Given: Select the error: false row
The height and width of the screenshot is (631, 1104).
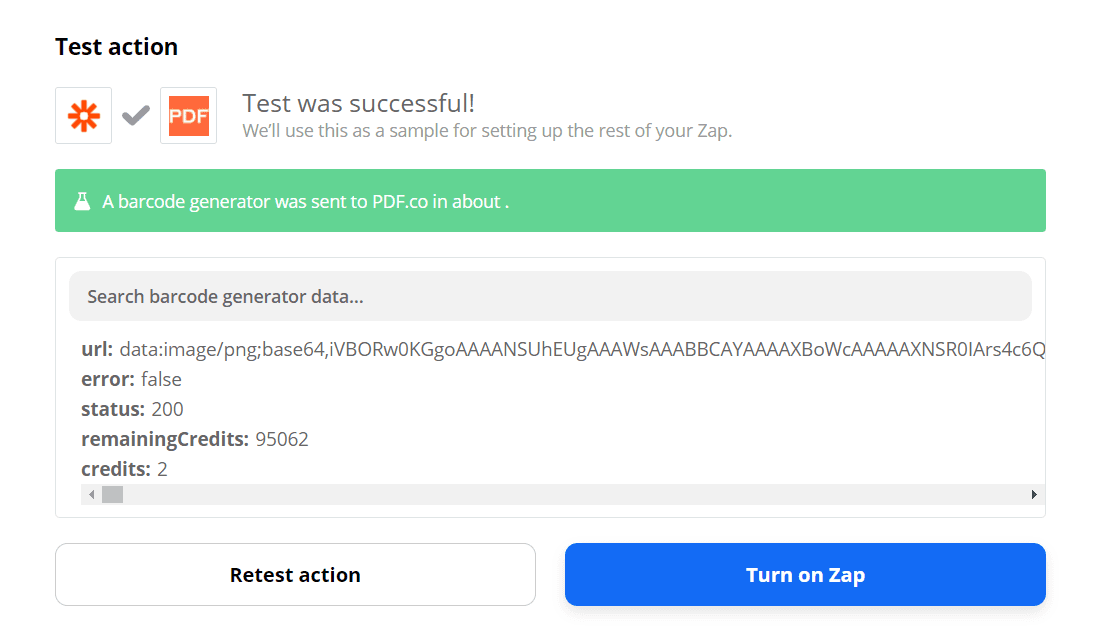Looking at the screenshot, I should [132, 380].
